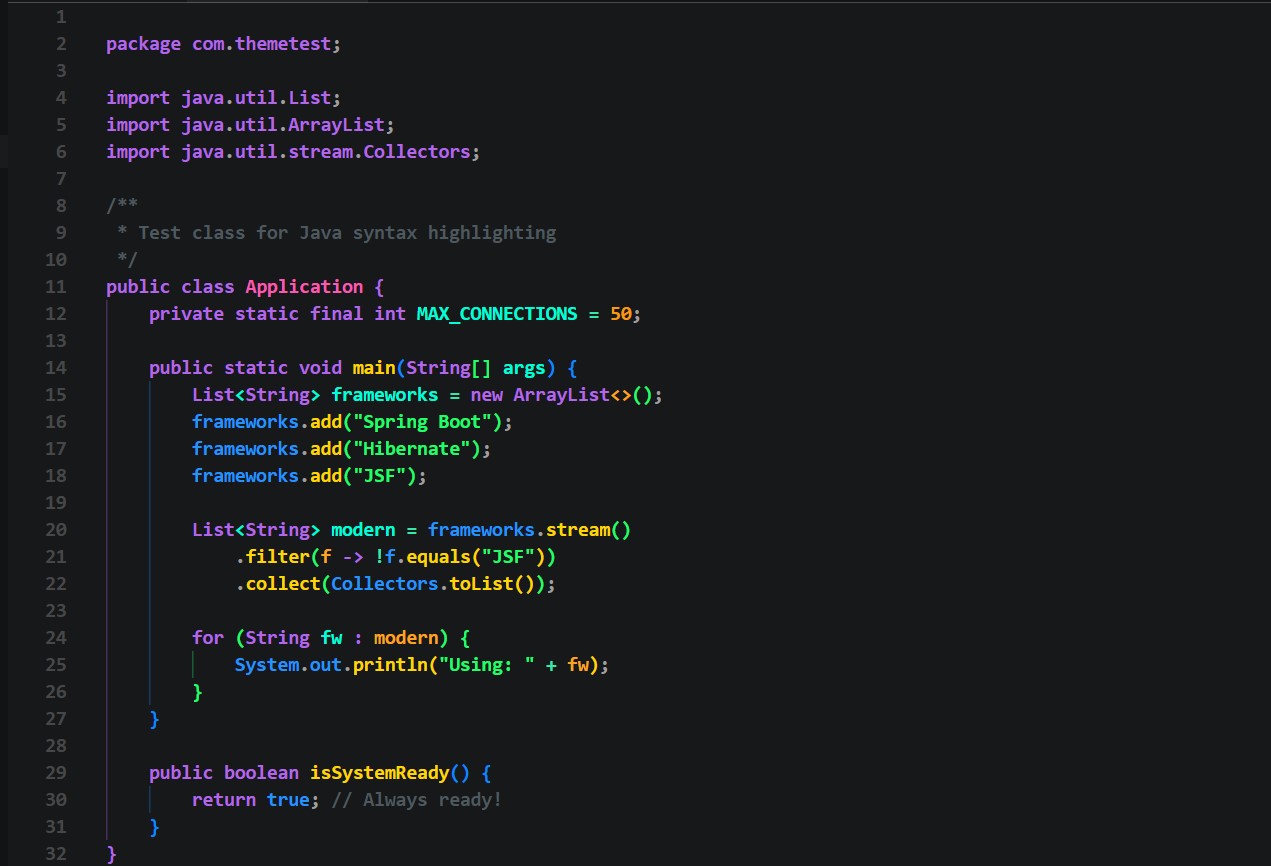Image resolution: width=1271 pixels, height=866 pixels.
Task: Click the 'private' keyword on line 12
Action: (x=187, y=314)
